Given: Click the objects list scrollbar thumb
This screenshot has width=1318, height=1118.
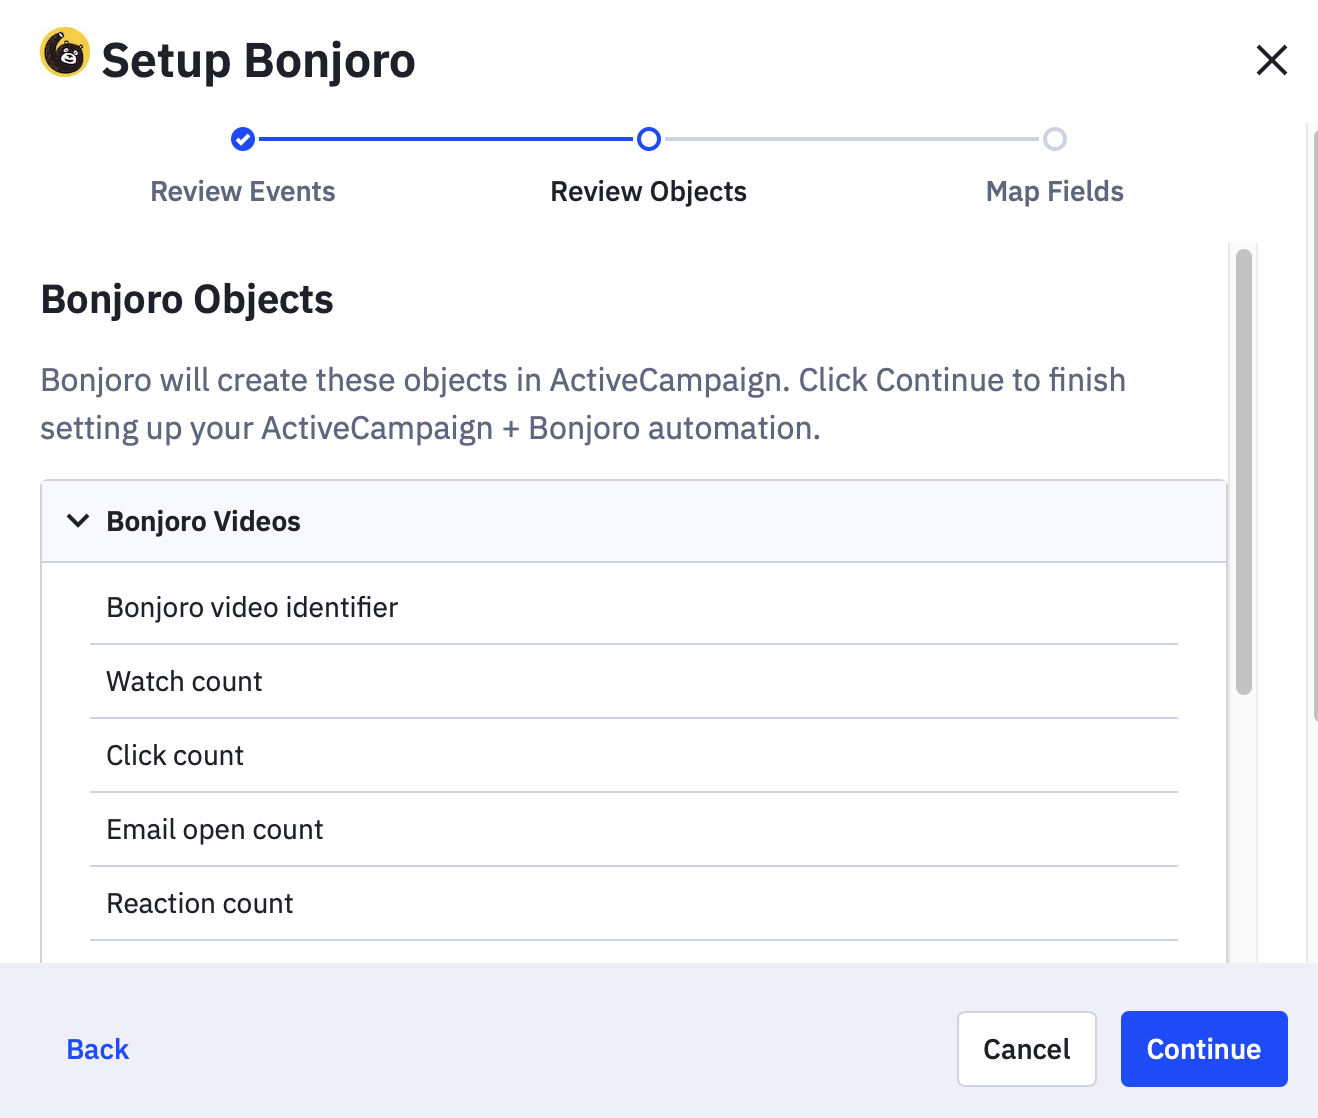Looking at the screenshot, I should coord(1244,471).
